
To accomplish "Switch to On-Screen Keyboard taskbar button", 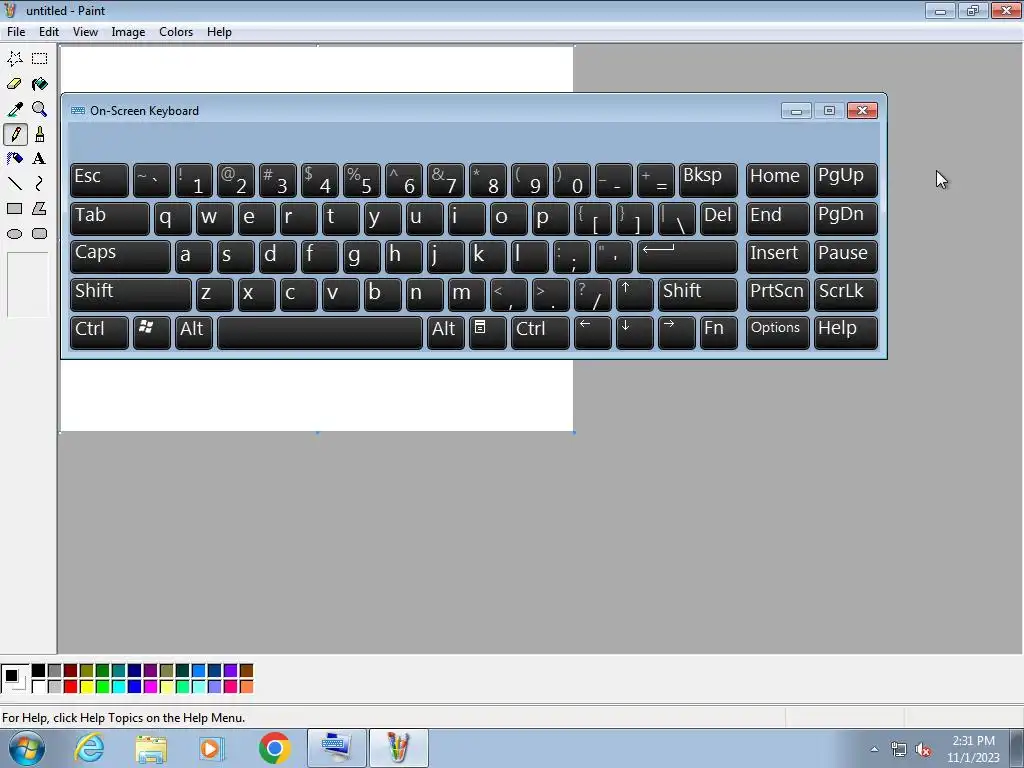I will pos(337,748).
